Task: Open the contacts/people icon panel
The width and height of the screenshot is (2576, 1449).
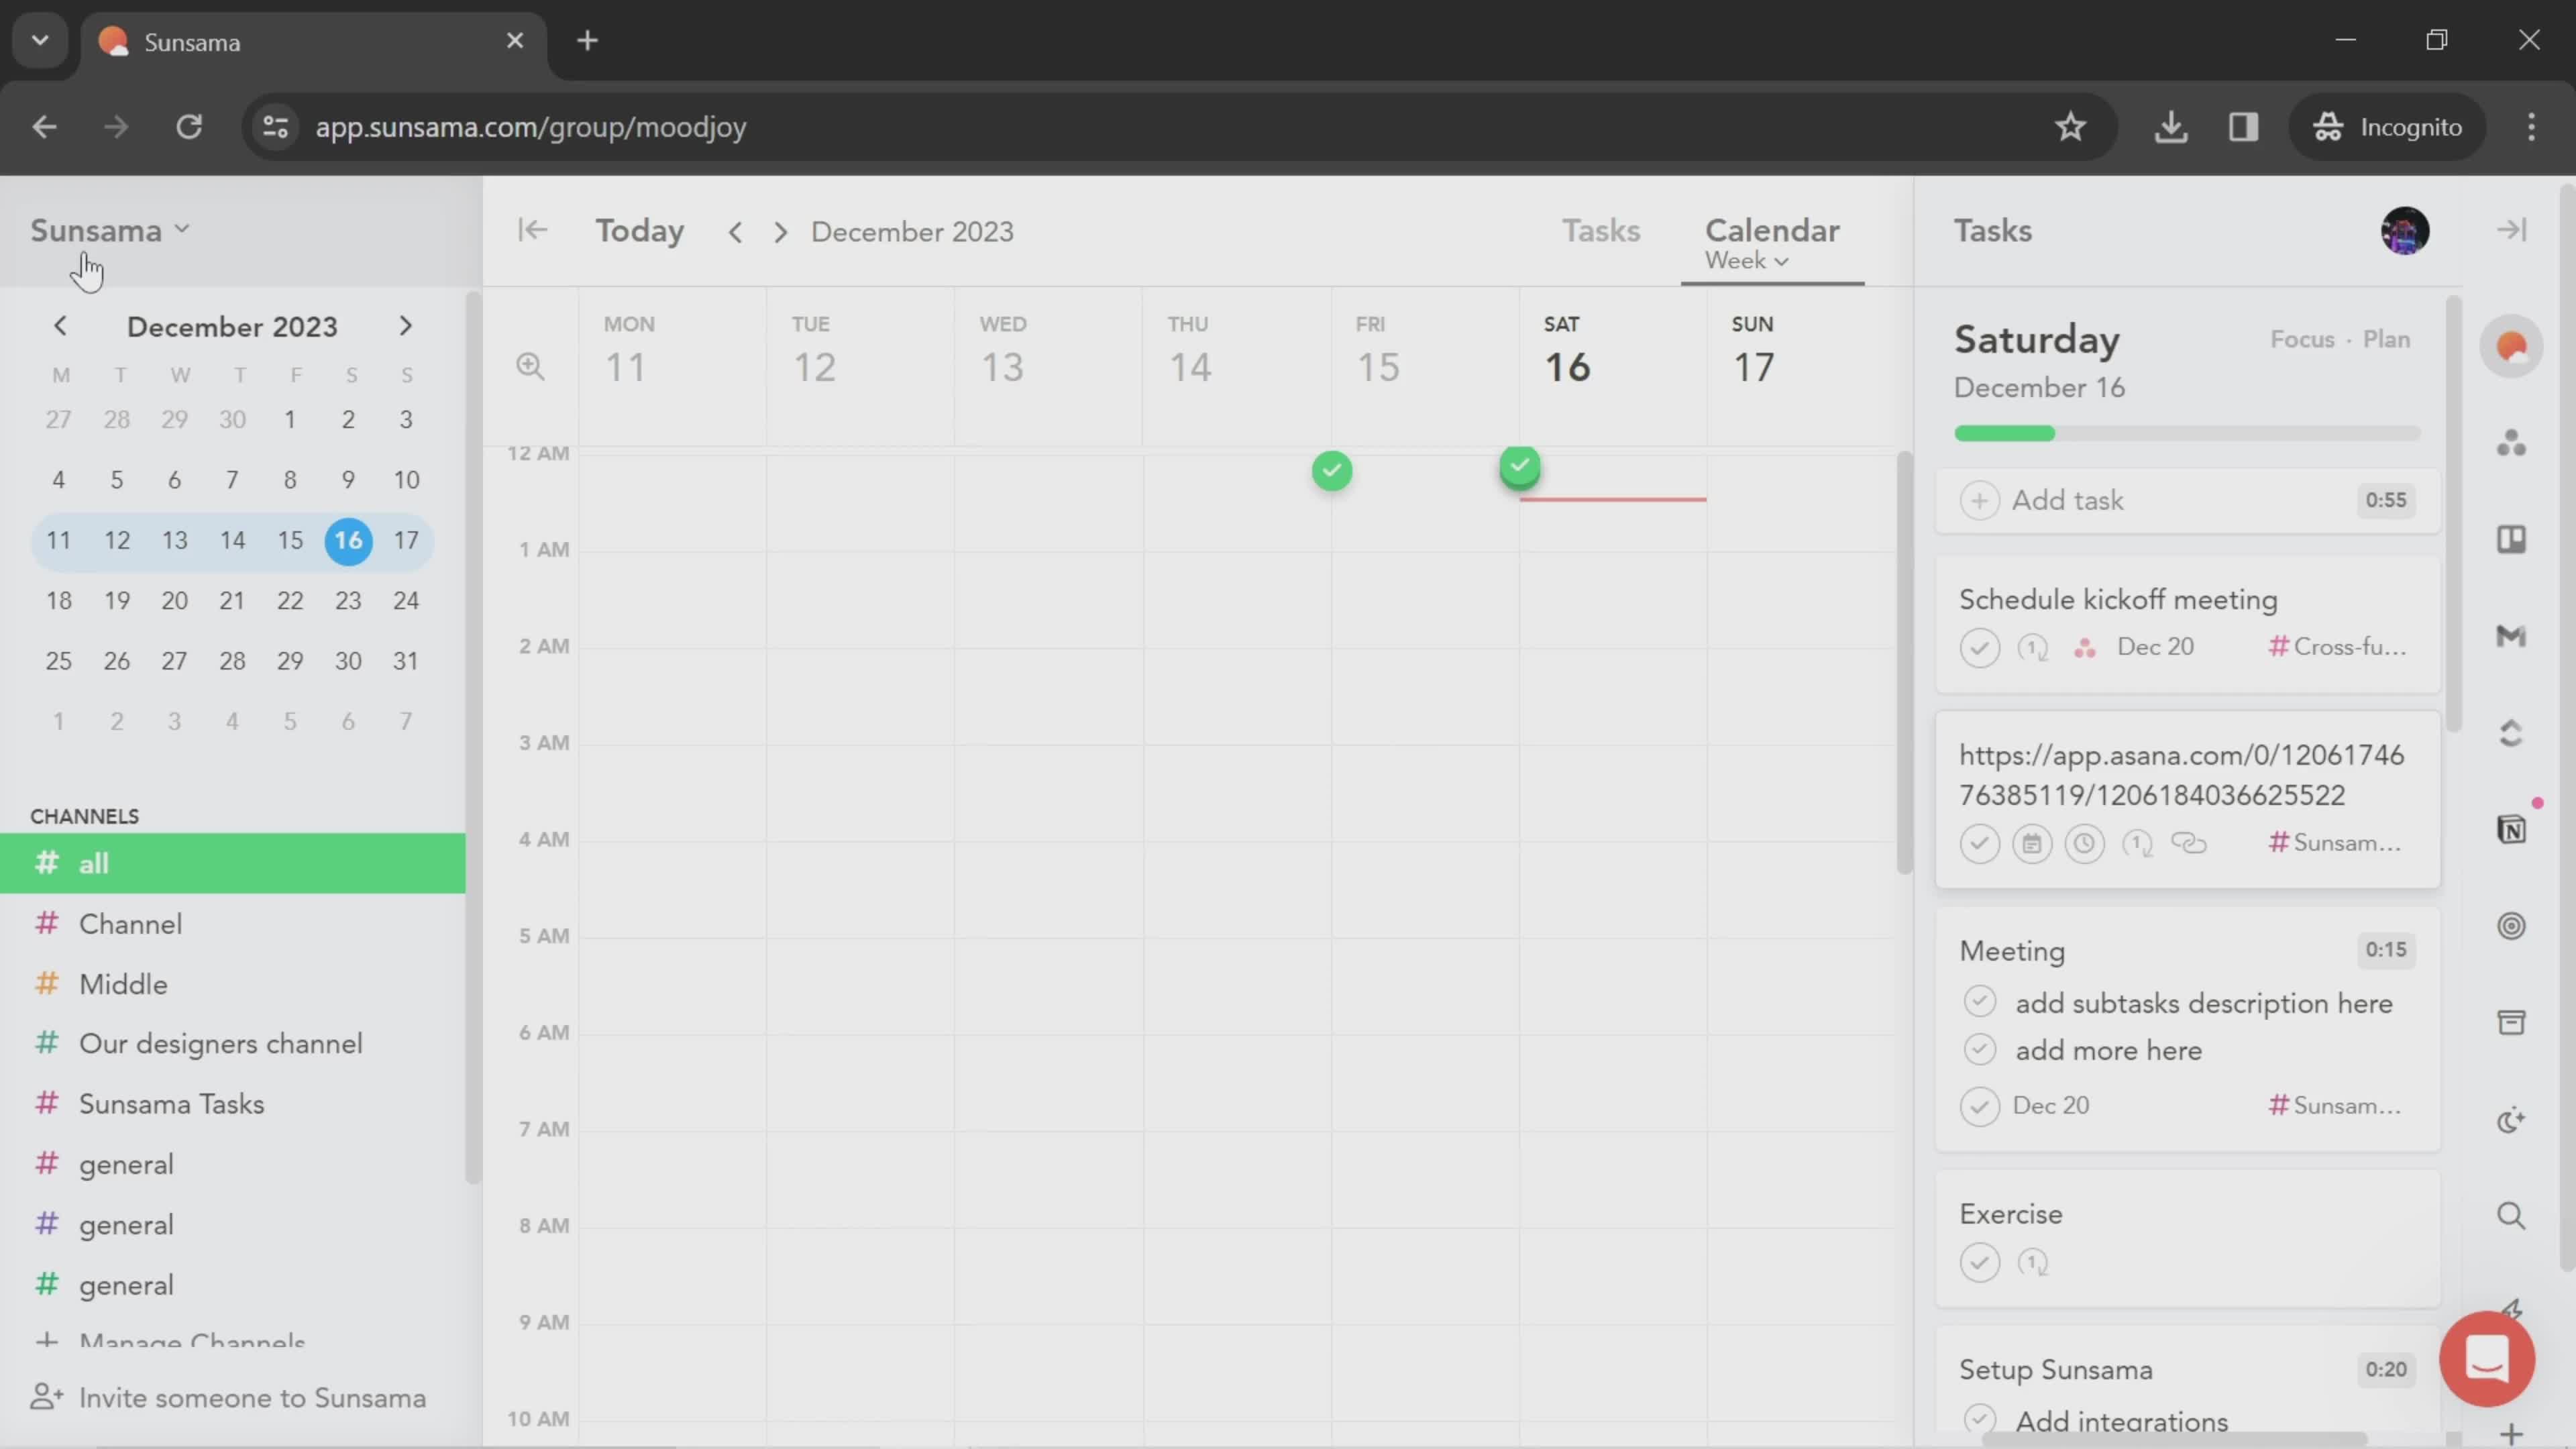Action: pyautogui.click(x=2510, y=446)
